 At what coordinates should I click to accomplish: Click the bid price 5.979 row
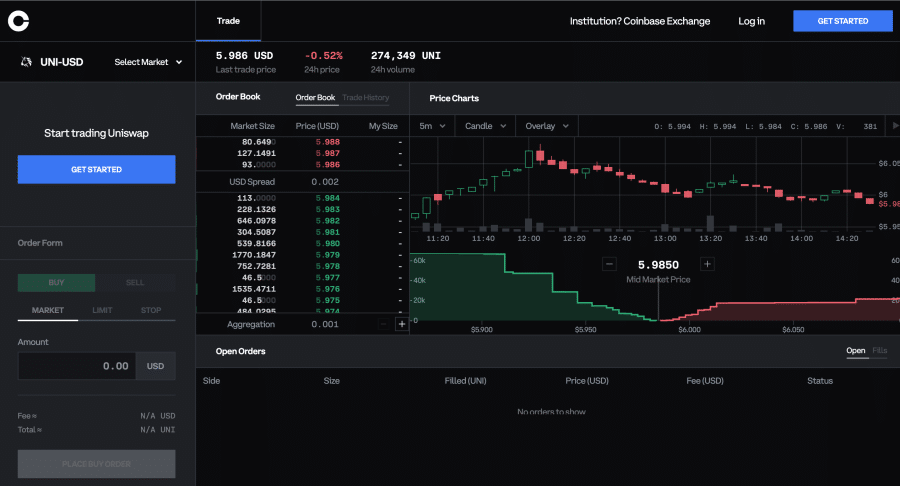(x=302, y=255)
